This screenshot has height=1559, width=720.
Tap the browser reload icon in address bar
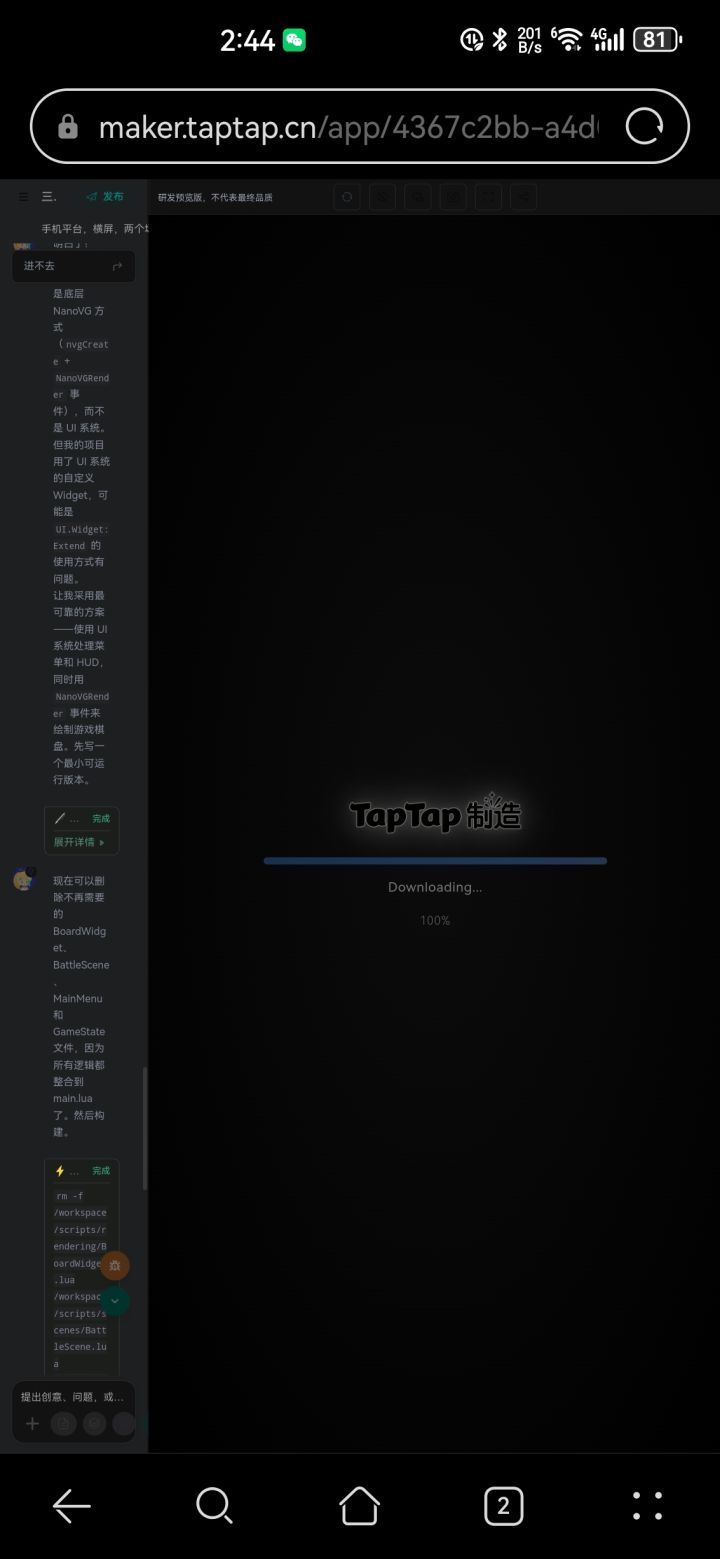pyautogui.click(x=644, y=126)
